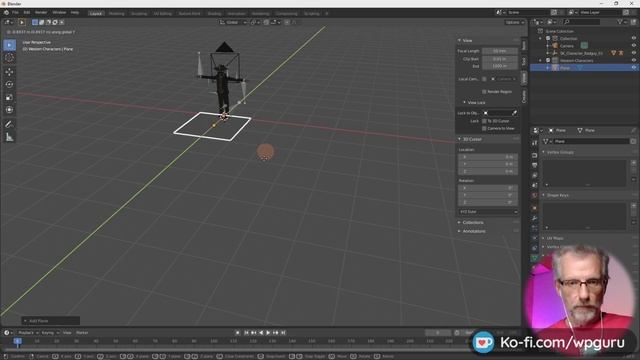Click the outliner search field
The width and height of the screenshot is (640, 360).
pos(582,22)
